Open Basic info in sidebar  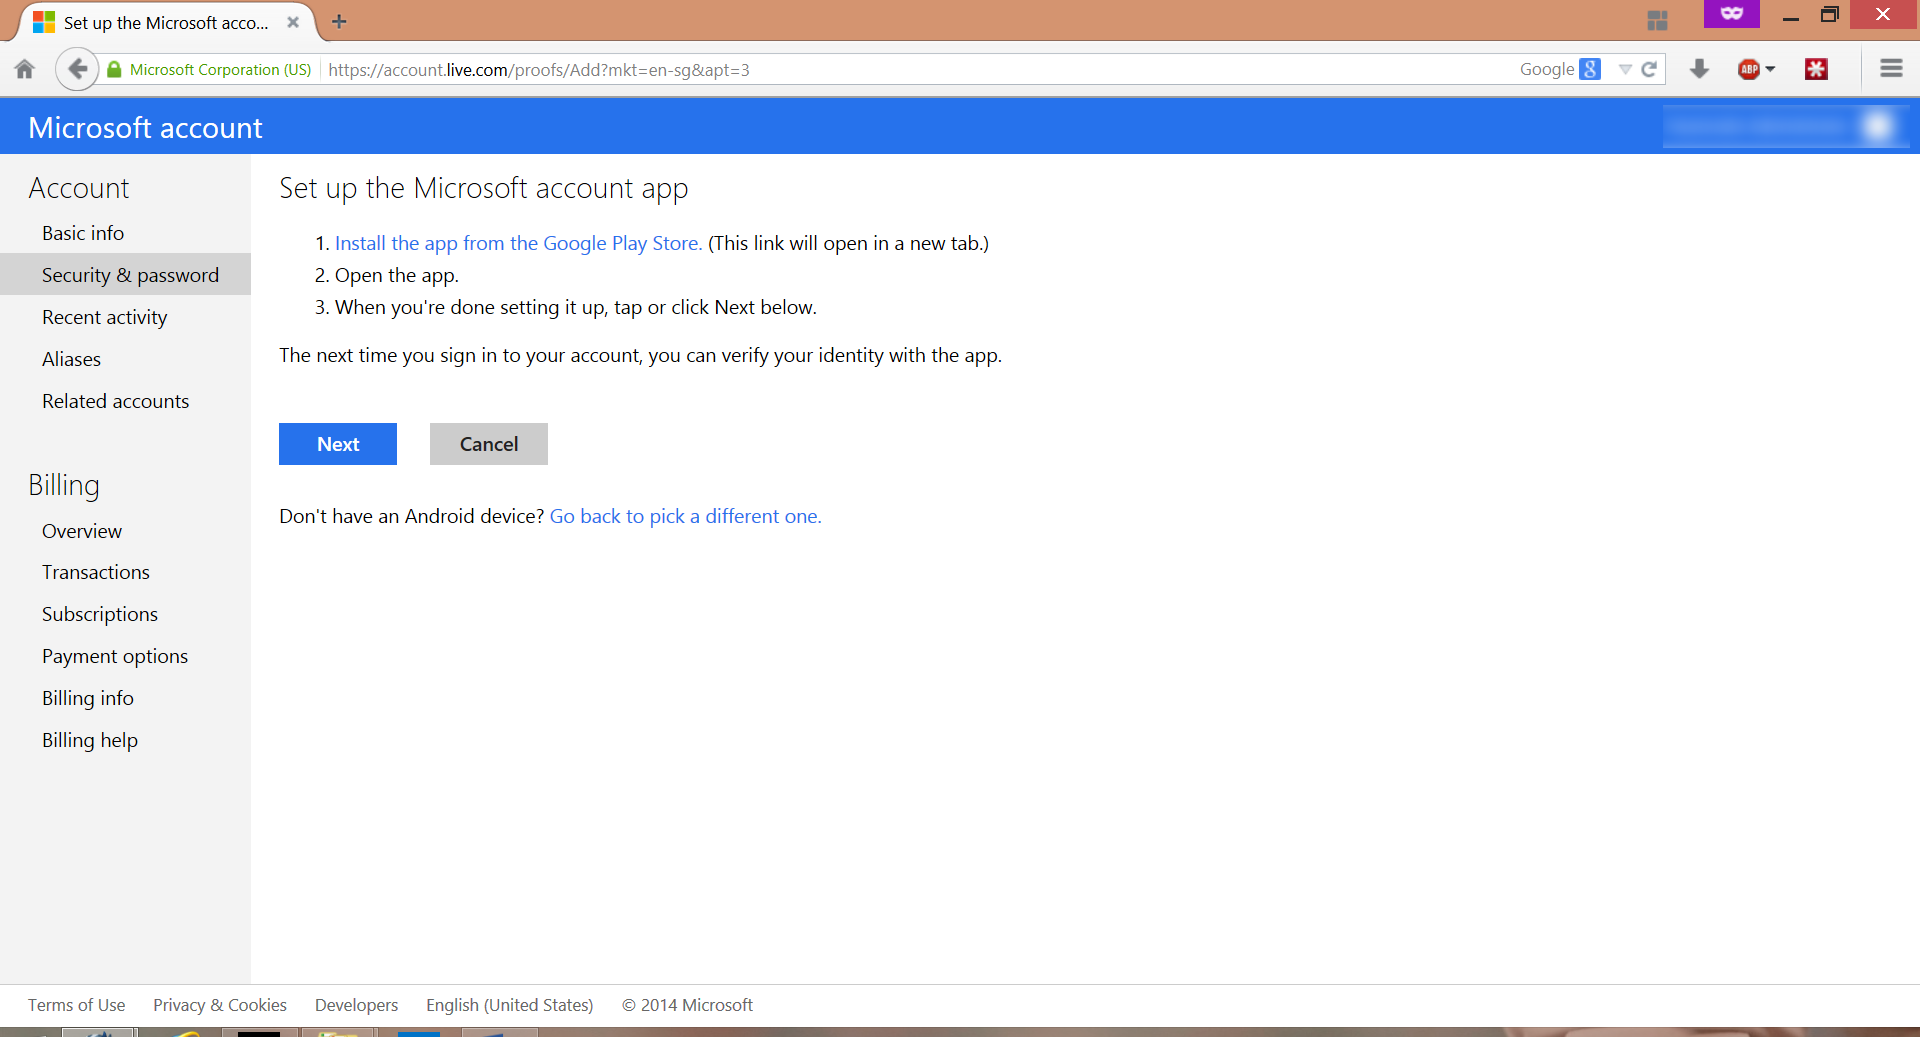(x=83, y=233)
